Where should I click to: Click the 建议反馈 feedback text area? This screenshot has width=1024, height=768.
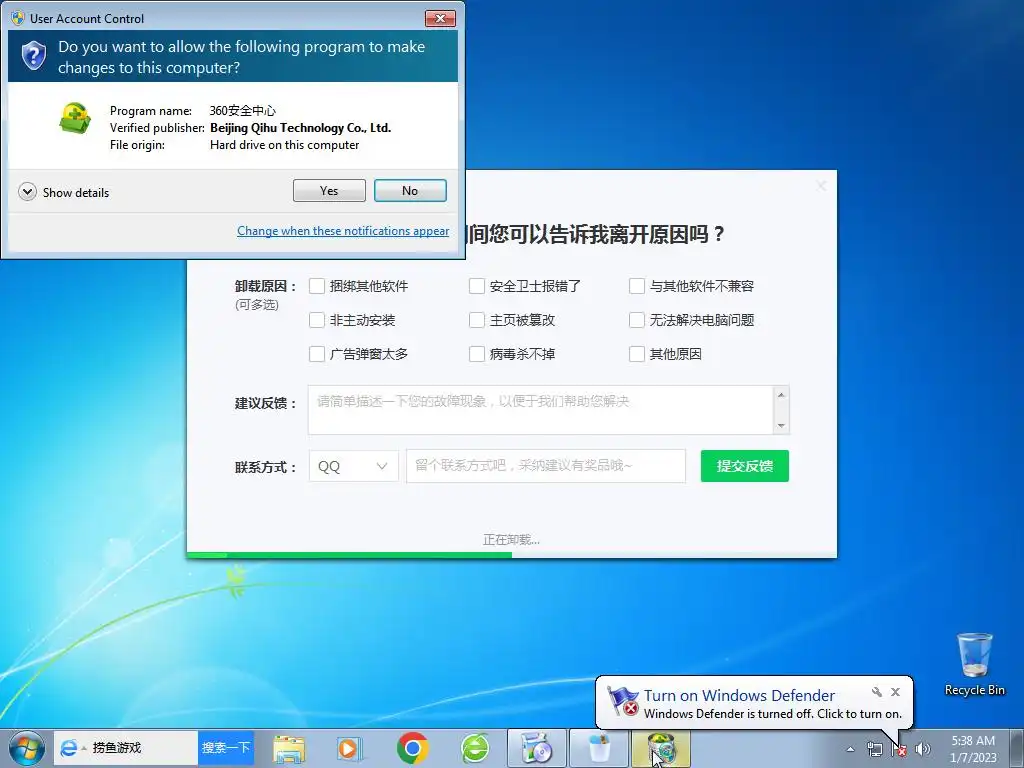click(x=541, y=410)
